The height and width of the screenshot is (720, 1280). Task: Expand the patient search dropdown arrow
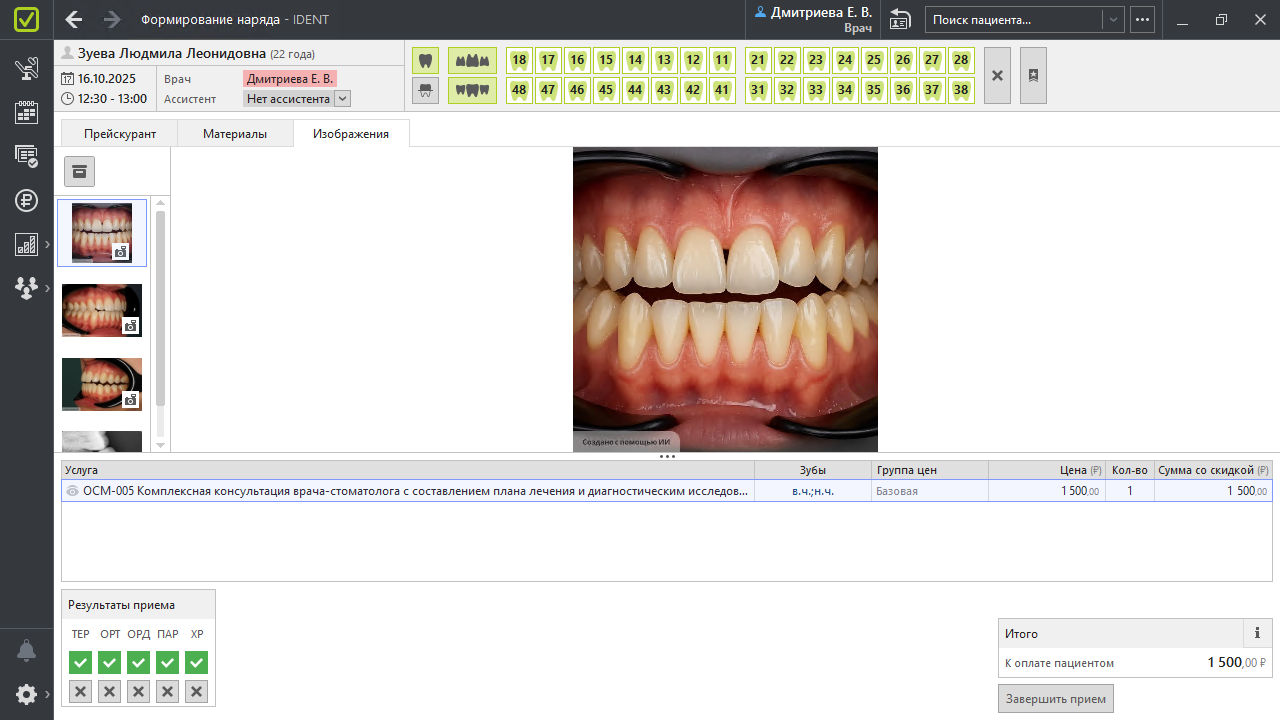[x=1112, y=20]
